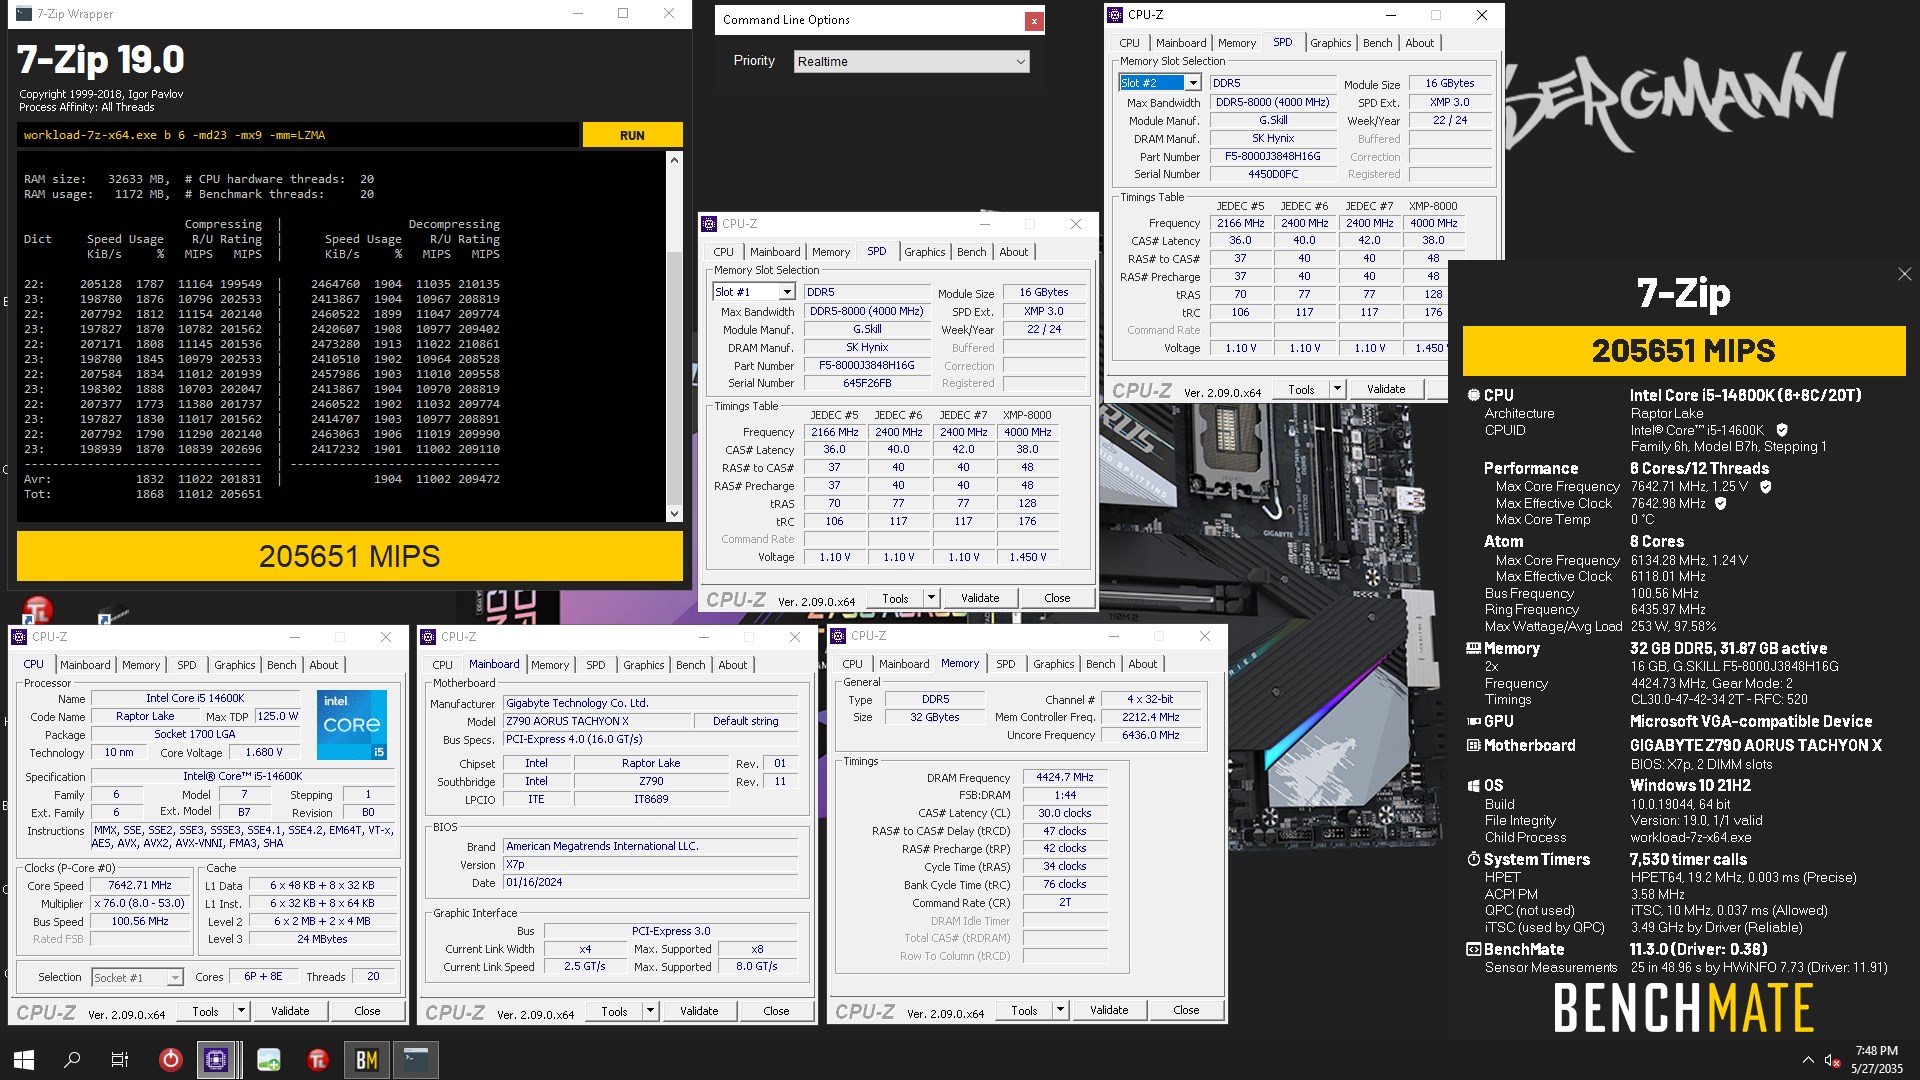Click the title icon of CPU-Z Slot #1 window
Viewport: 1920px width, 1080px height.
point(709,224)
